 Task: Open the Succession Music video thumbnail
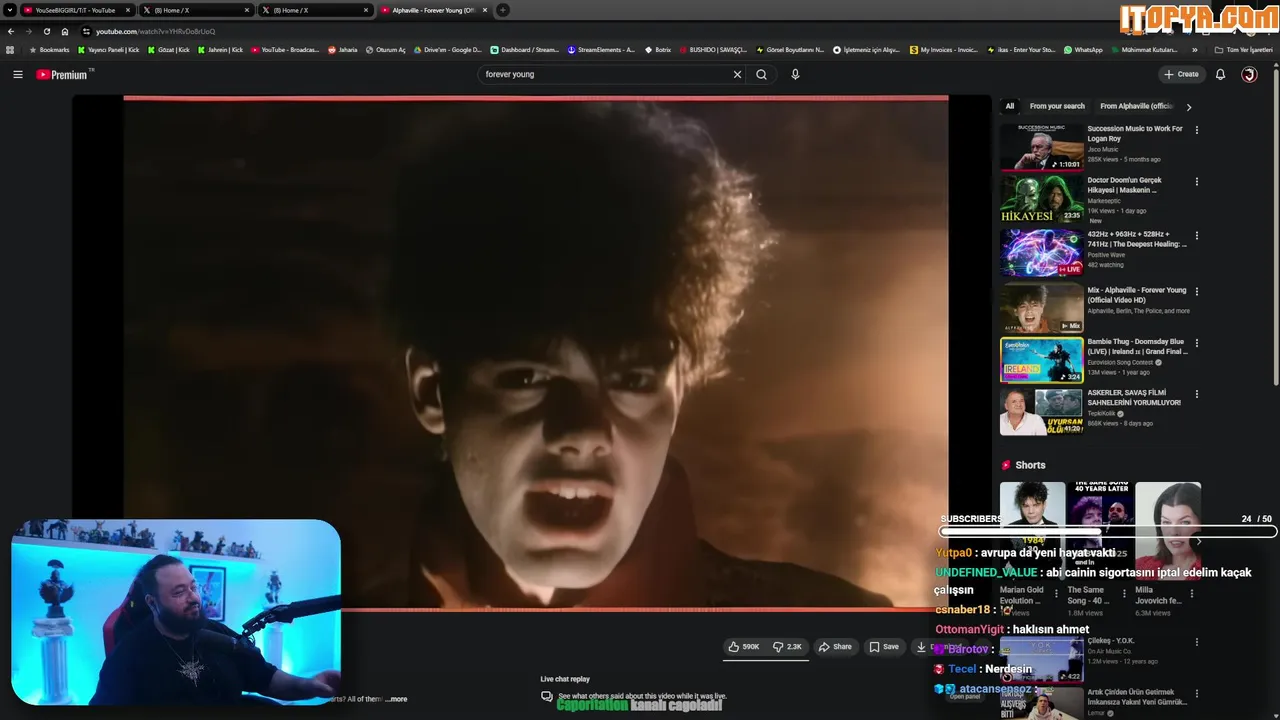click(1042, 147)
